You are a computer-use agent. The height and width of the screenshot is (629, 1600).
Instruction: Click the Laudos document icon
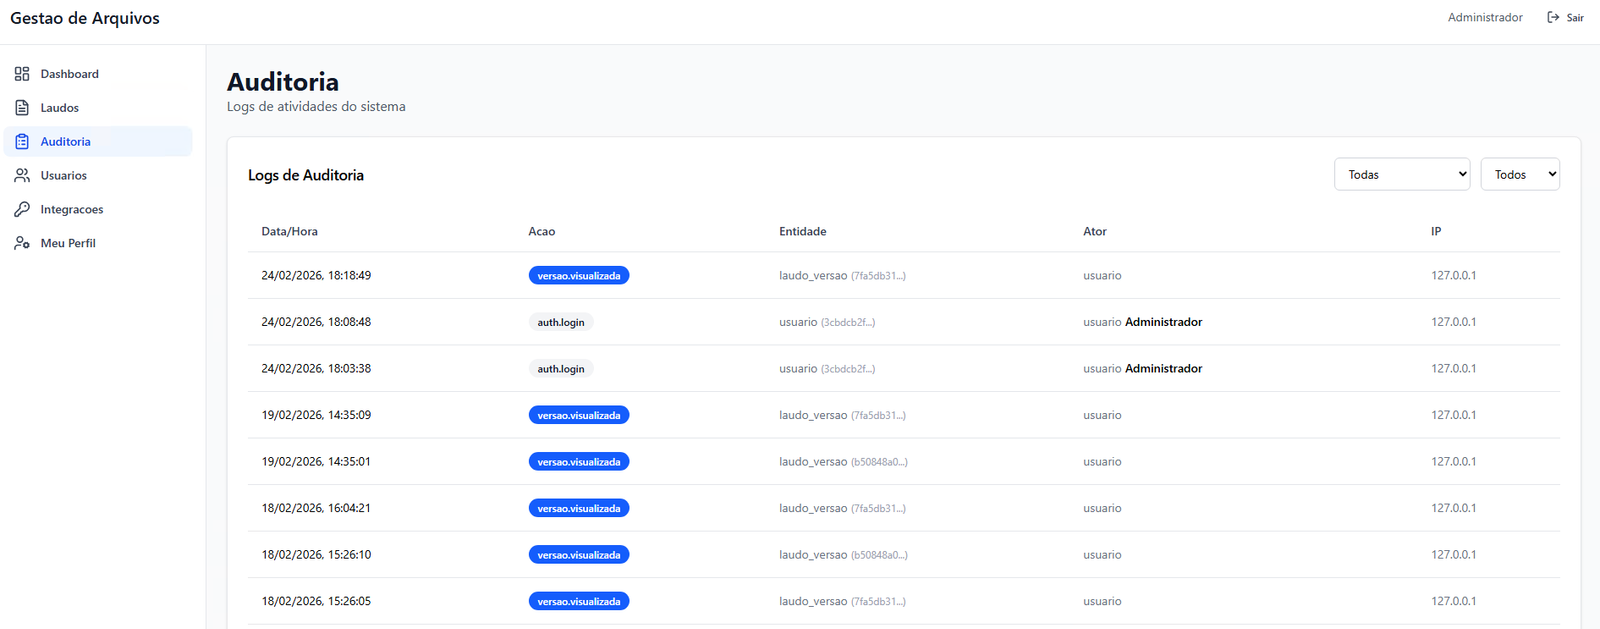tap(22, 108)
